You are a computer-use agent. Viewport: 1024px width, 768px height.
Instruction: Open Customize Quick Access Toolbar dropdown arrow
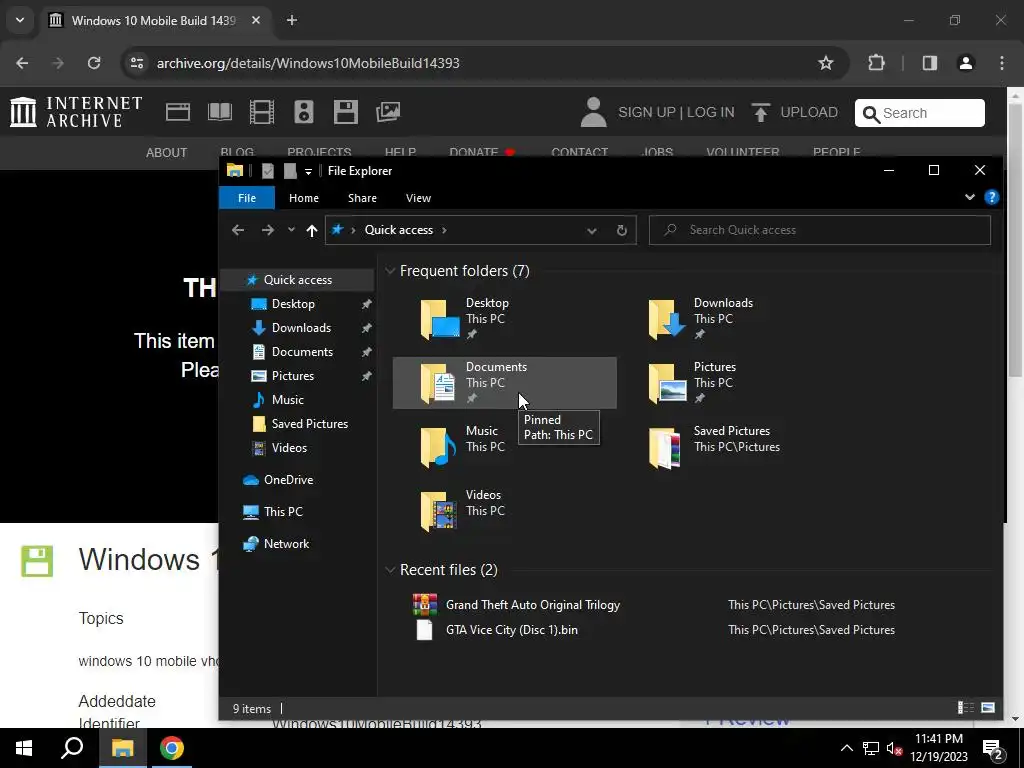point(308,172)
